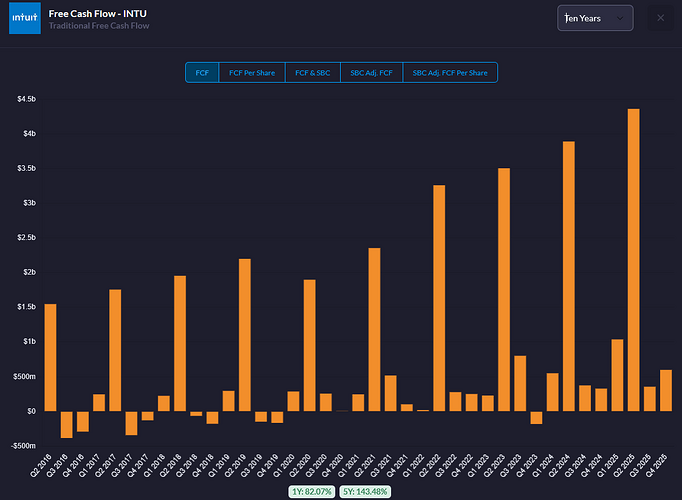Screen dimensions: 682x500
Task: Select the Q2 2023 bar near $3.5b
Action: (x=504, y=289)
